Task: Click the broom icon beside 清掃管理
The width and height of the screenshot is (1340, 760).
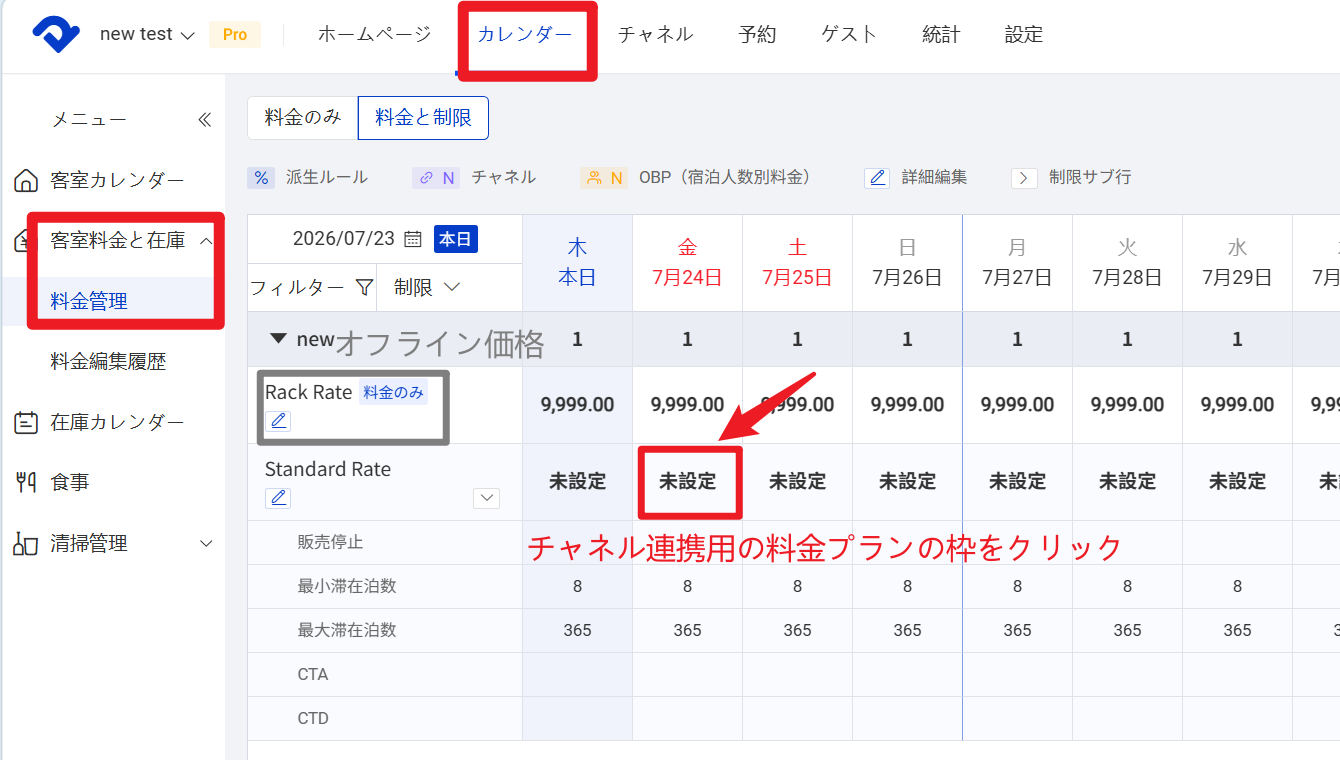Action: (x=26, y=543)
